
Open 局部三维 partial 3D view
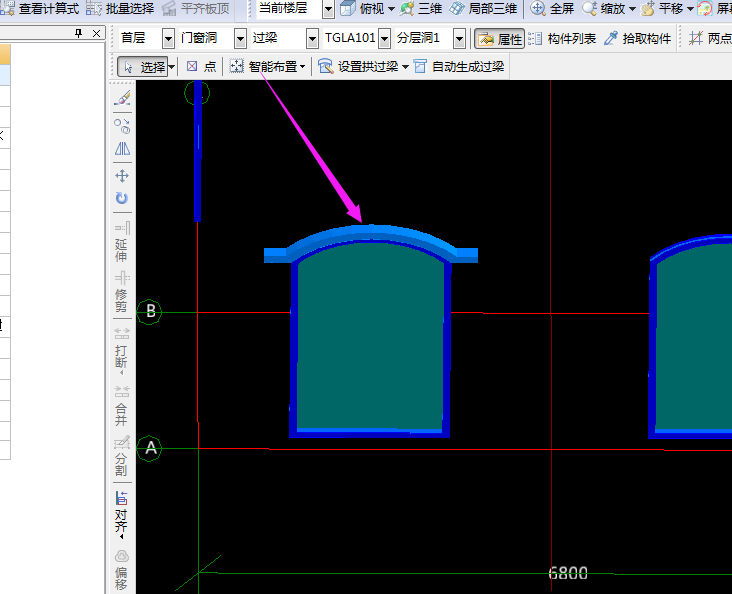[x=484, y=8]
